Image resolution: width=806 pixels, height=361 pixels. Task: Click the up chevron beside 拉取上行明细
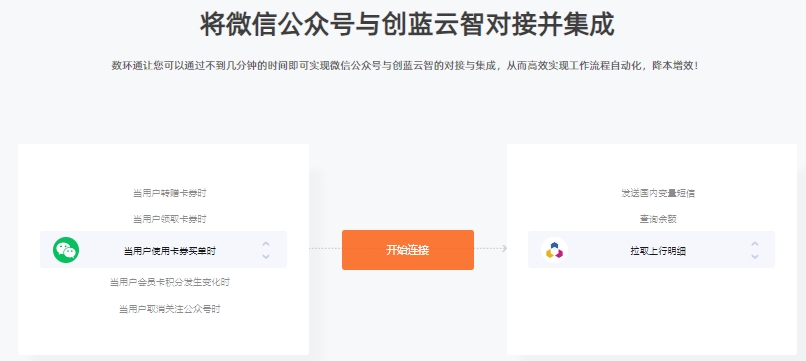click(755, 244)
